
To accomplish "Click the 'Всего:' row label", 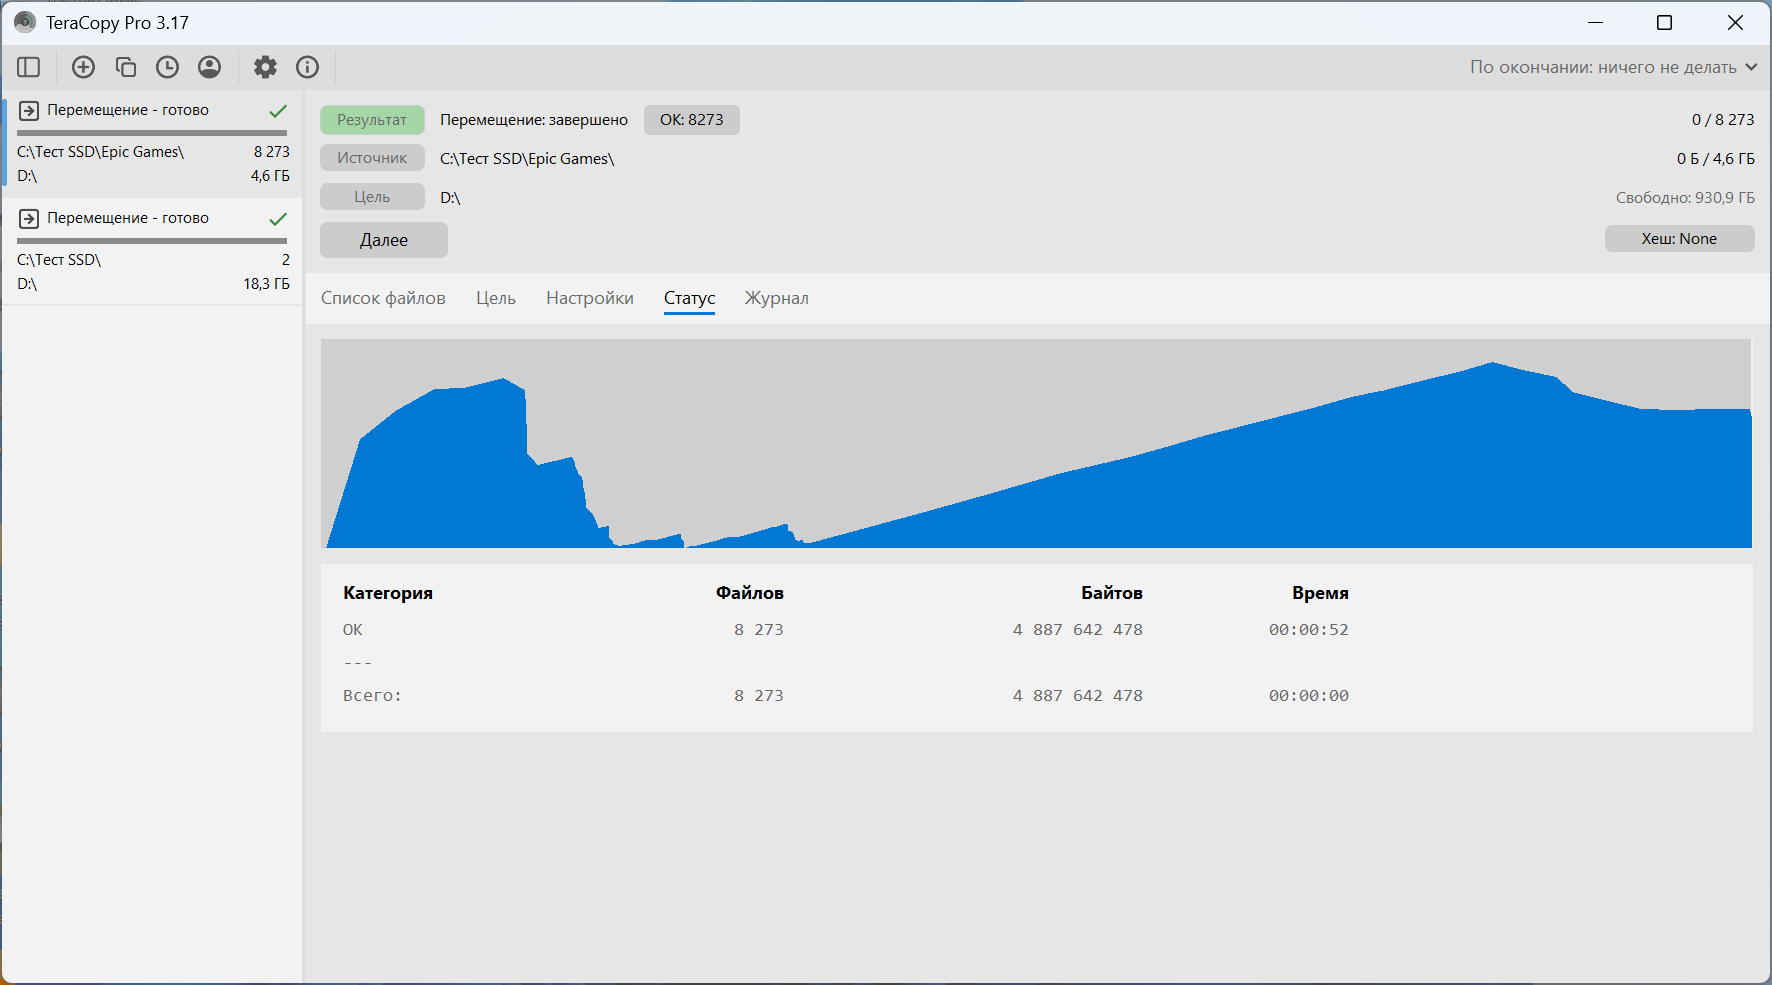I will (x=372, y=696).
